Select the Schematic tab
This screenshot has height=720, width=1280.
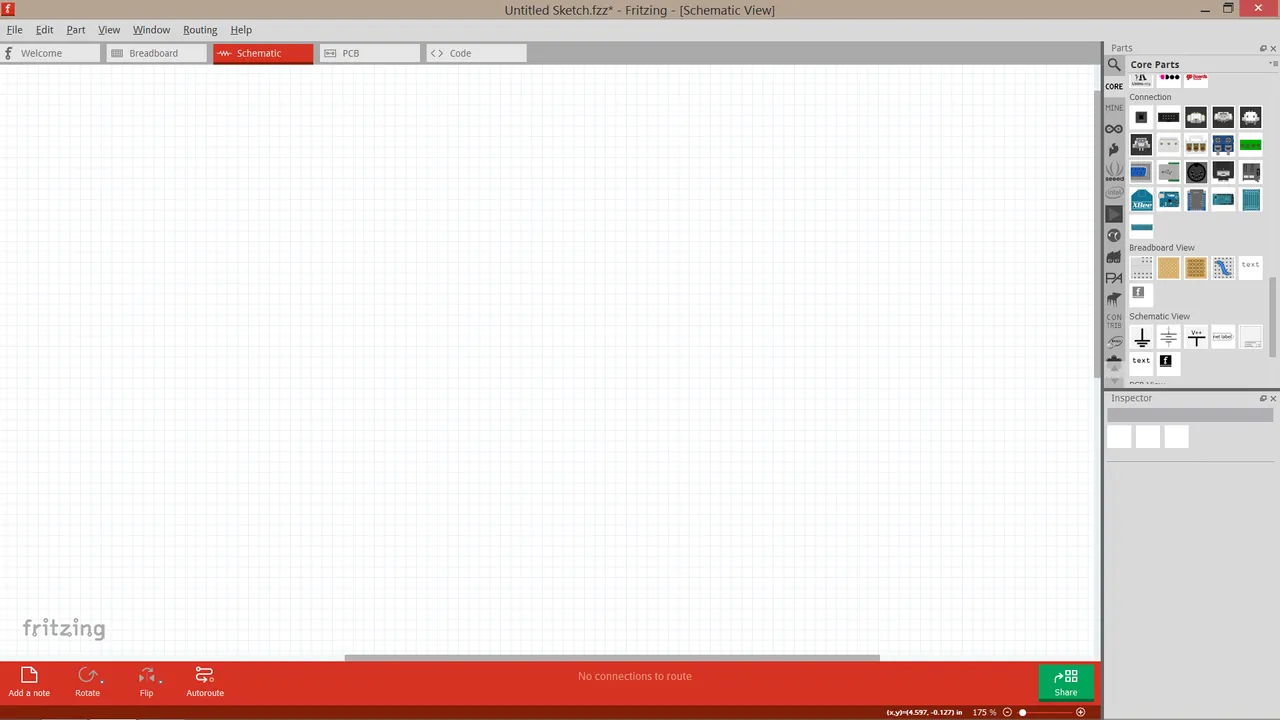click(x=263, y=53)
